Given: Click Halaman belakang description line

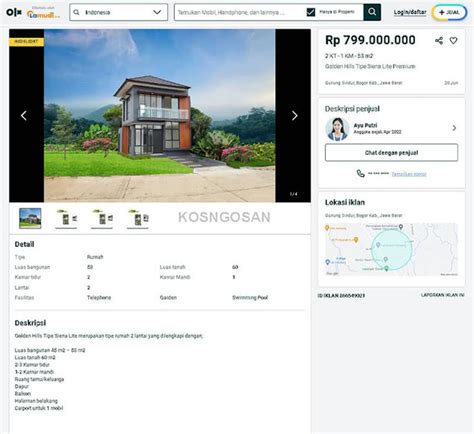Looking at the screenshot, I should pyautogui.click(x=36, y=401).
